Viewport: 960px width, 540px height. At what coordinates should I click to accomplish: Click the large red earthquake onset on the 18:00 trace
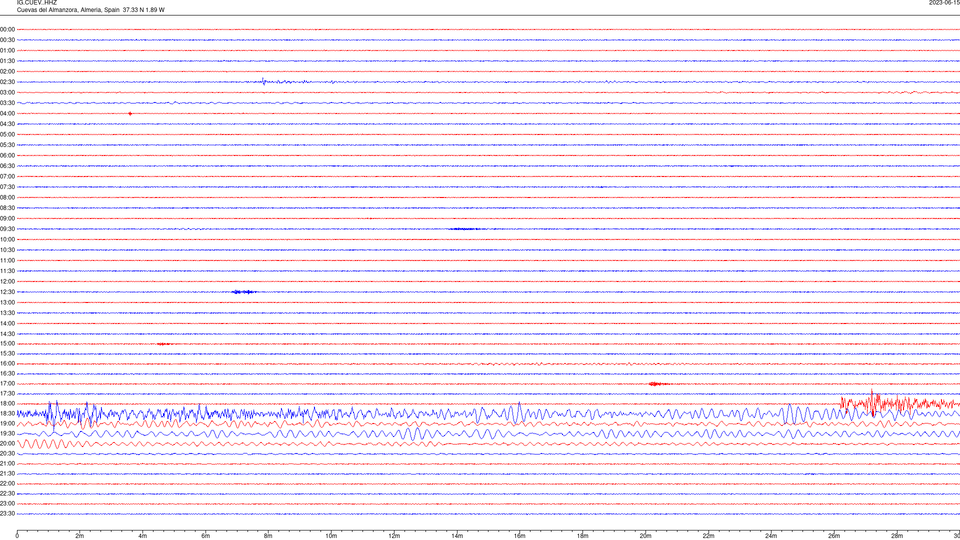click(x=872, y=403)
